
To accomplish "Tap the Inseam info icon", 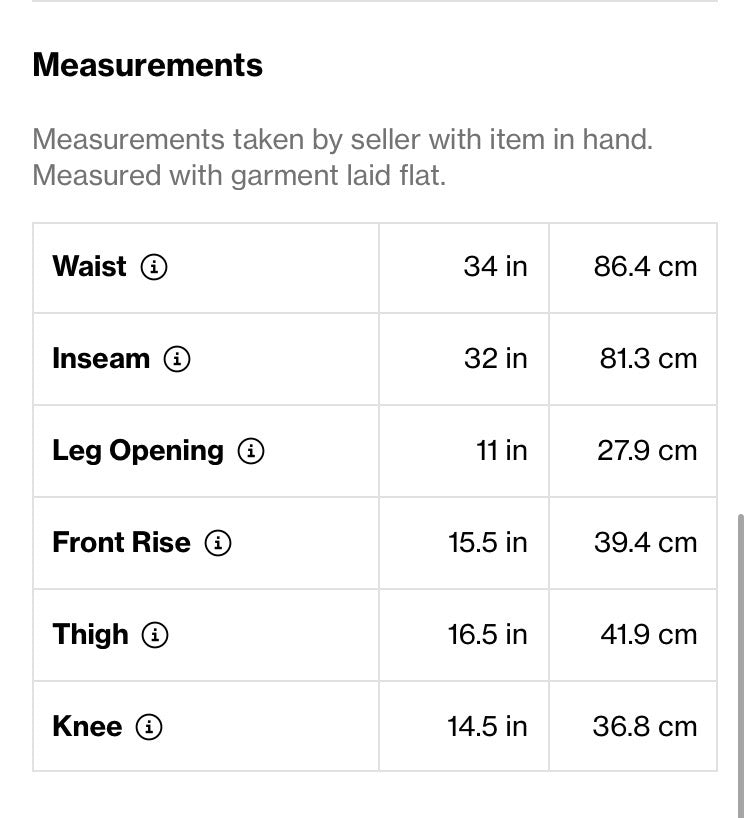I will coord(177,359).
